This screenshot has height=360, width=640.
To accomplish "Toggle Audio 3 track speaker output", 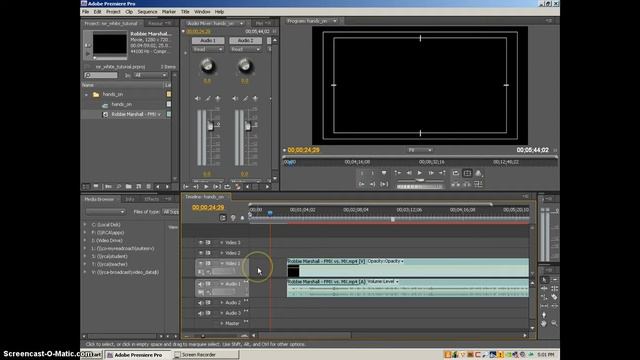I will click(200, 313).
